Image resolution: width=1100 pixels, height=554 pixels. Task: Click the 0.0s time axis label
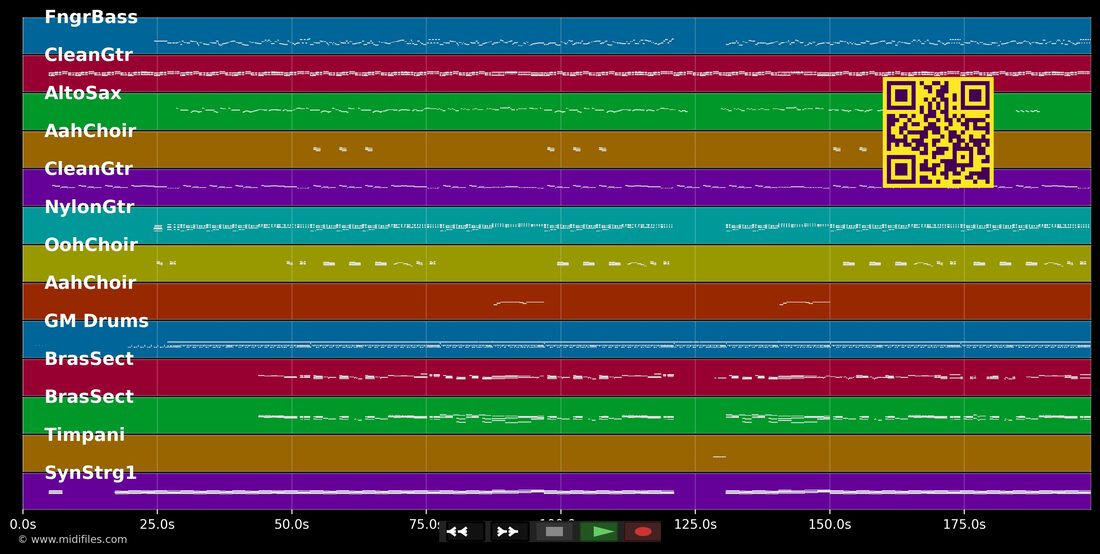click(x=23, y=524)
